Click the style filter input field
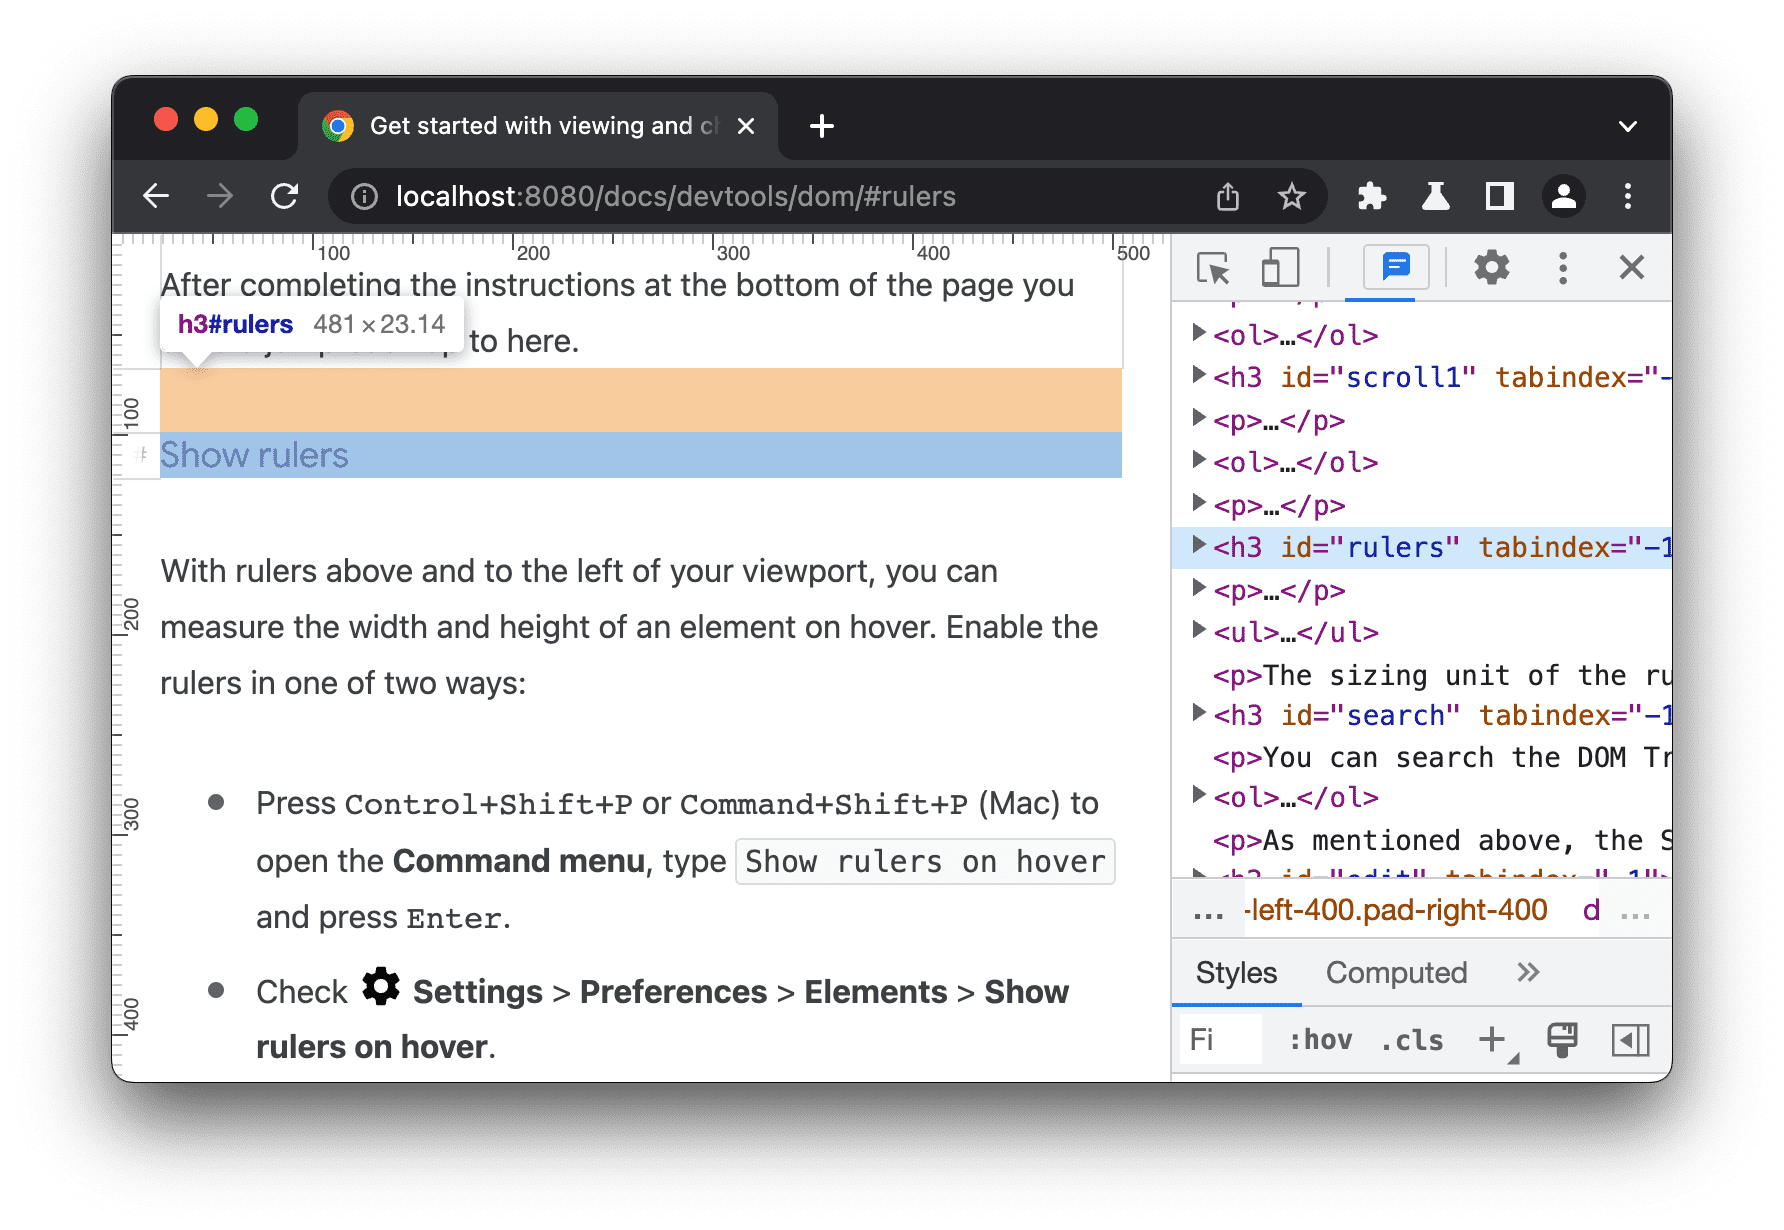This screenshot has width=1784, height=1230. pyautogui.click(x=1225, y=1040)
